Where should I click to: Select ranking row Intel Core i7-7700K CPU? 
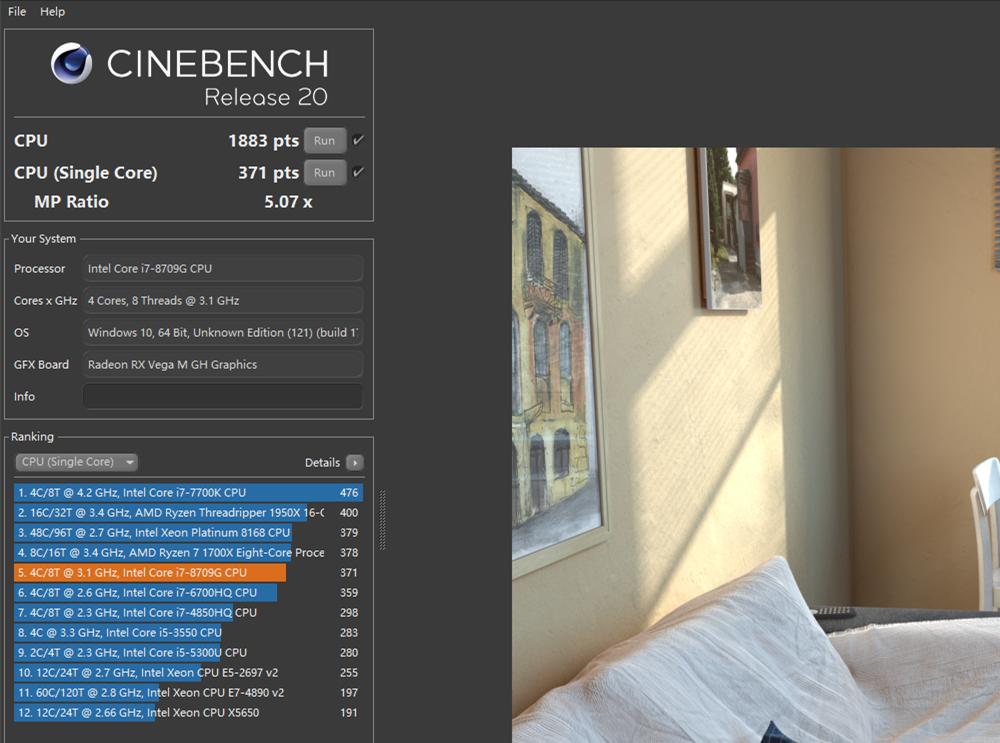click(188, 492)
